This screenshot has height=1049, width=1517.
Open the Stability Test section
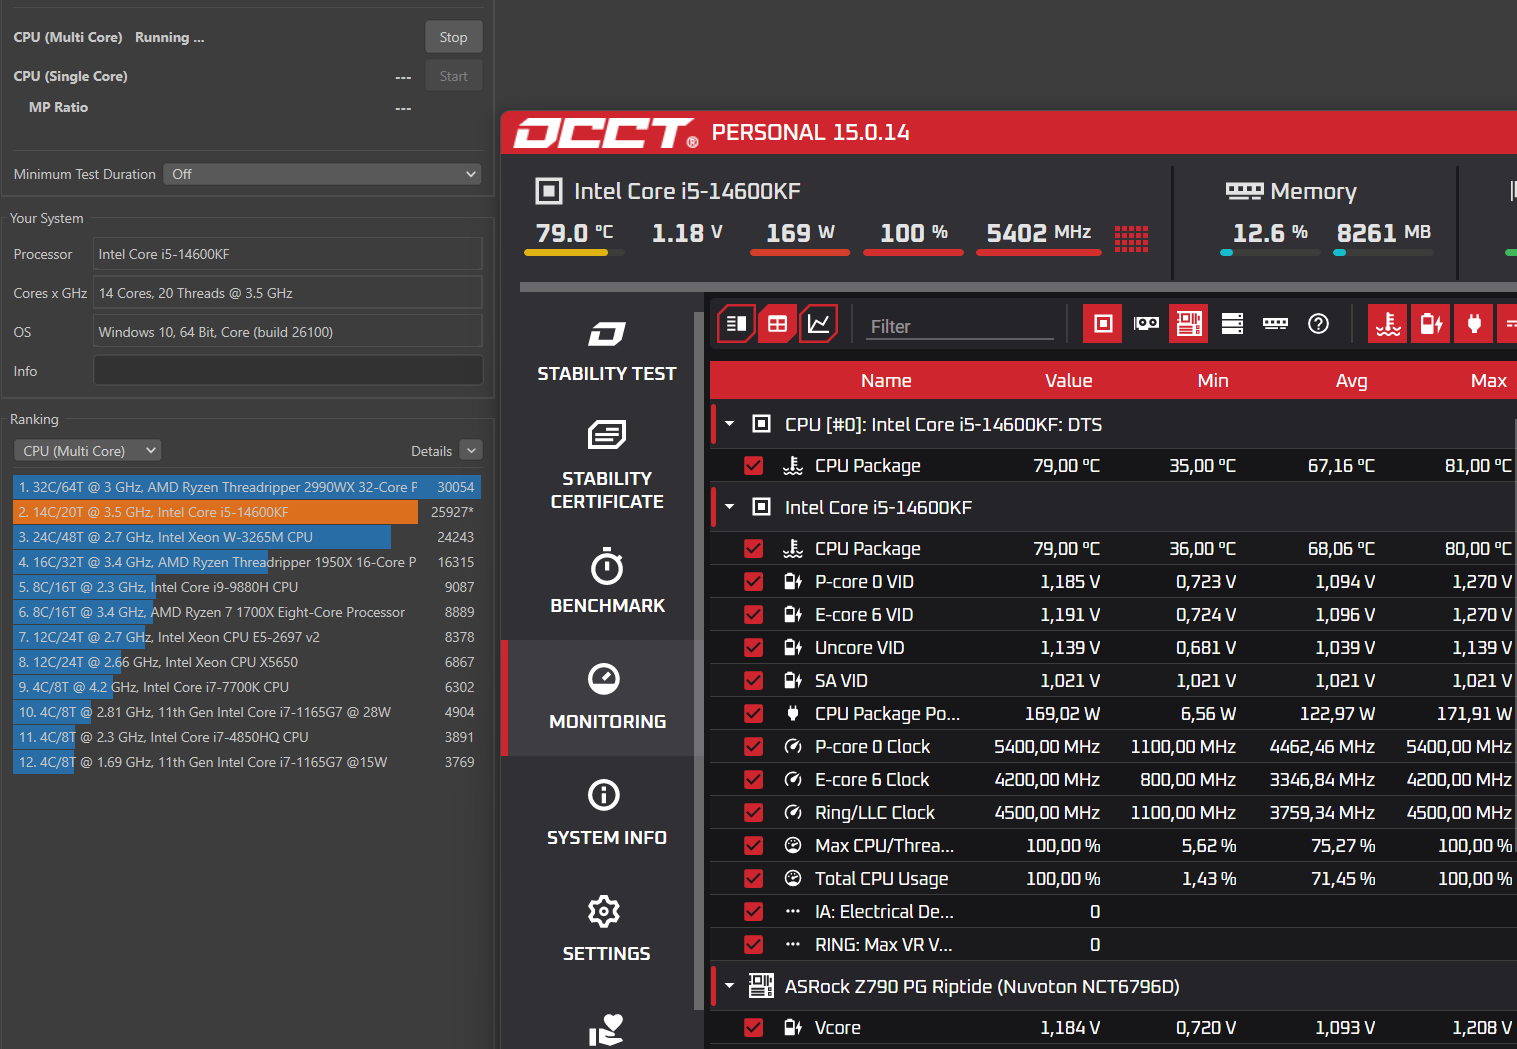click(607, 350)
